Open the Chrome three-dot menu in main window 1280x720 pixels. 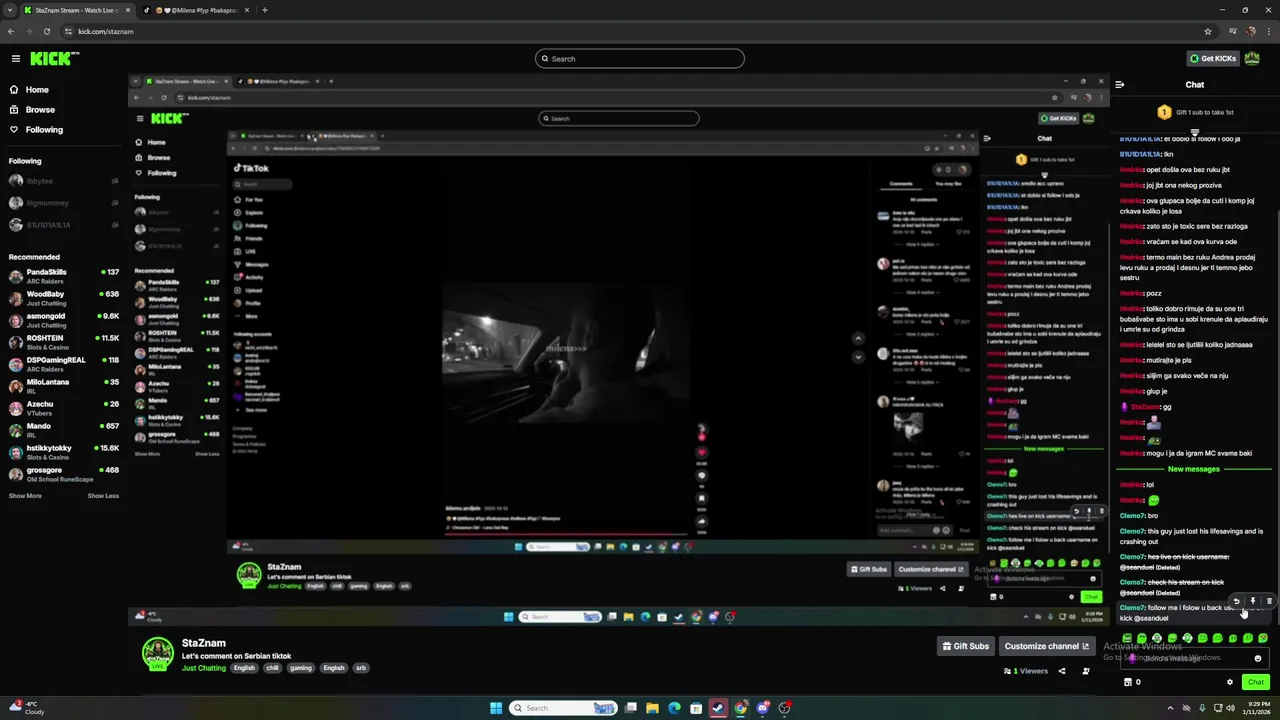1269,31
